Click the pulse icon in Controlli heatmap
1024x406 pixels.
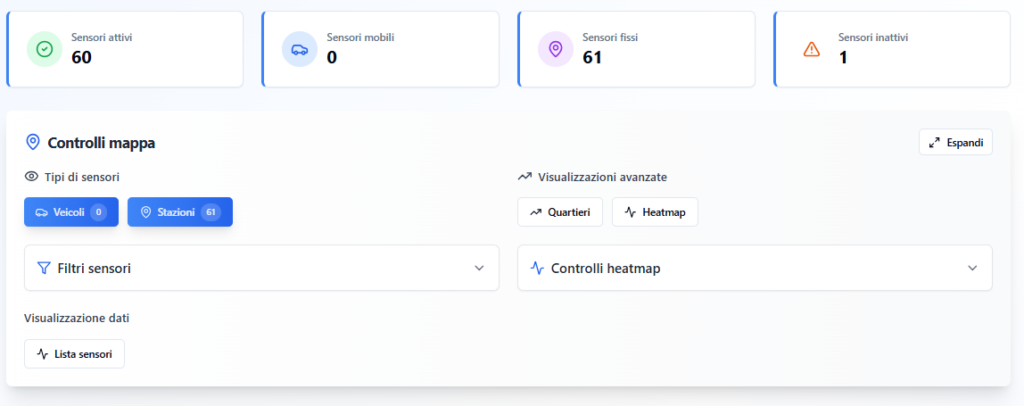[537, 268]
